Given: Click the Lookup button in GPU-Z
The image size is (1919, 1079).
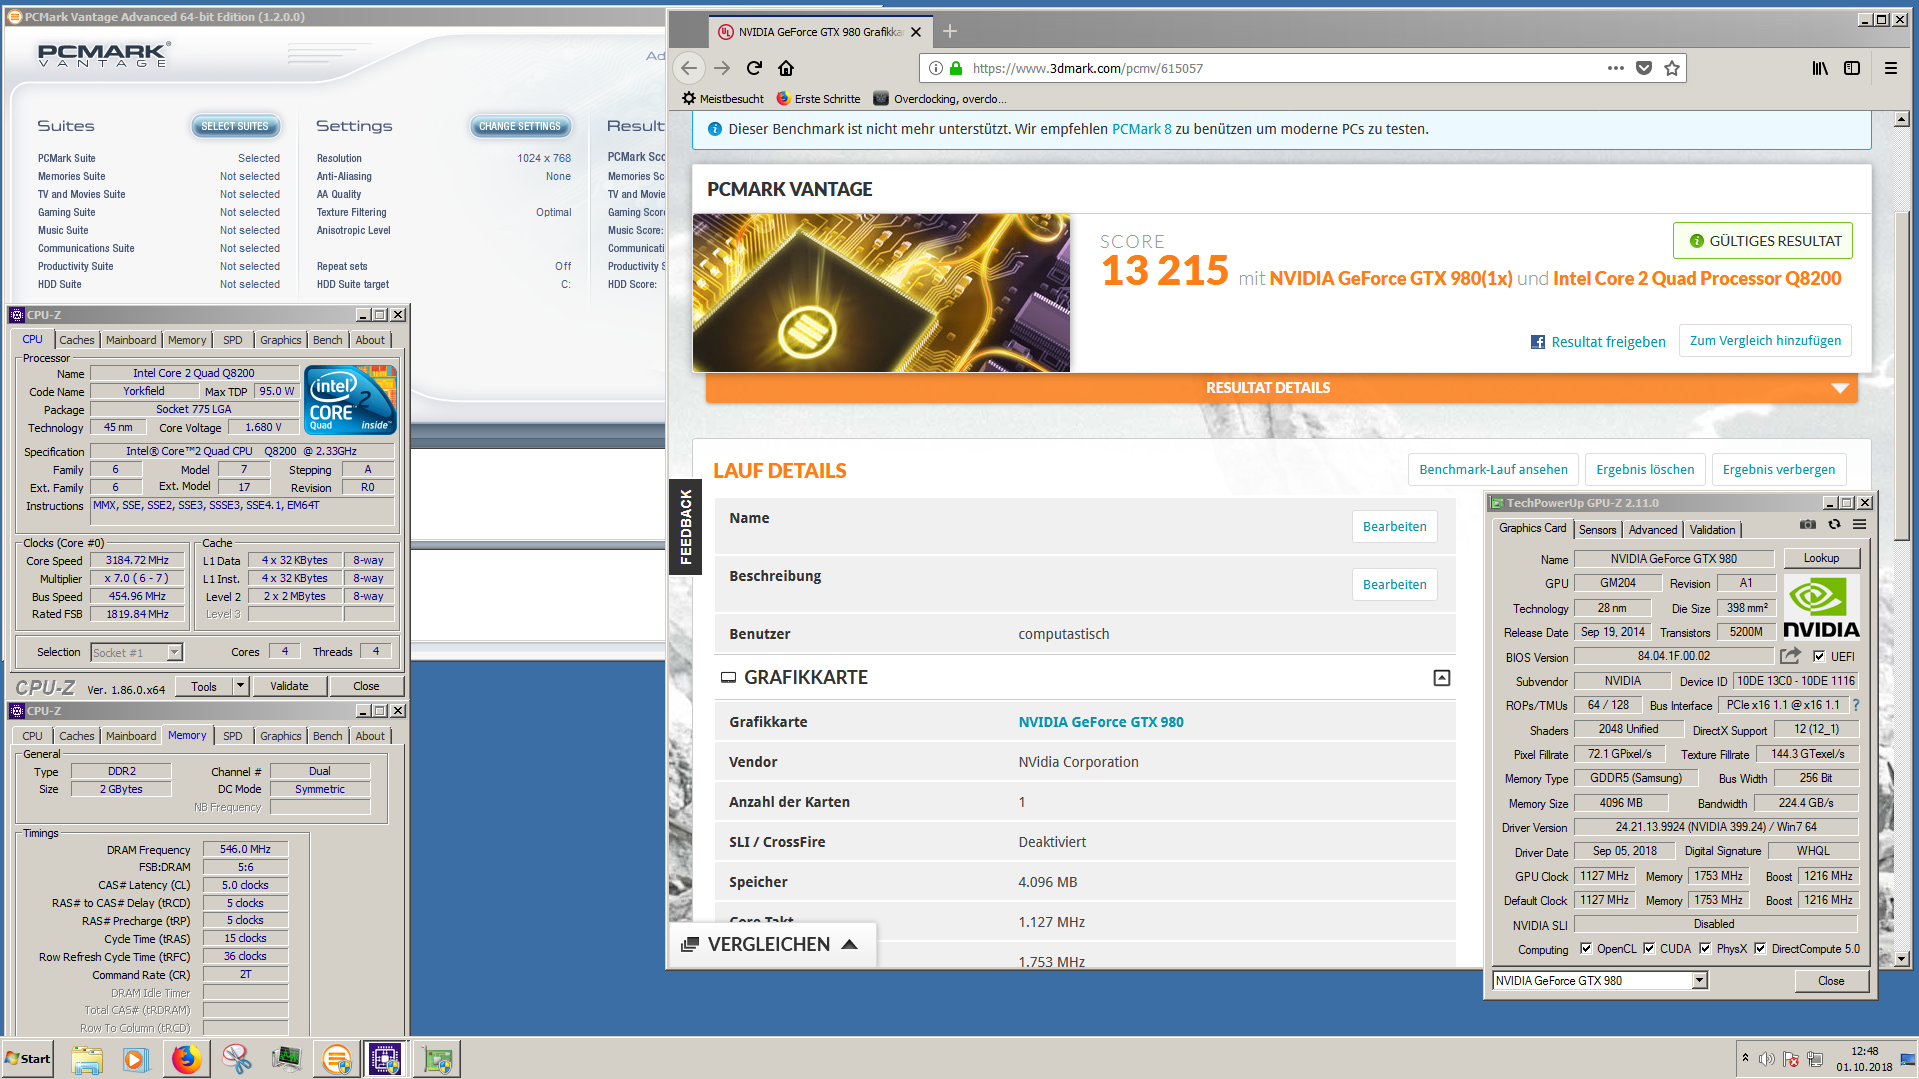Looking at the screenshot, I should [x=1821, y=558].
